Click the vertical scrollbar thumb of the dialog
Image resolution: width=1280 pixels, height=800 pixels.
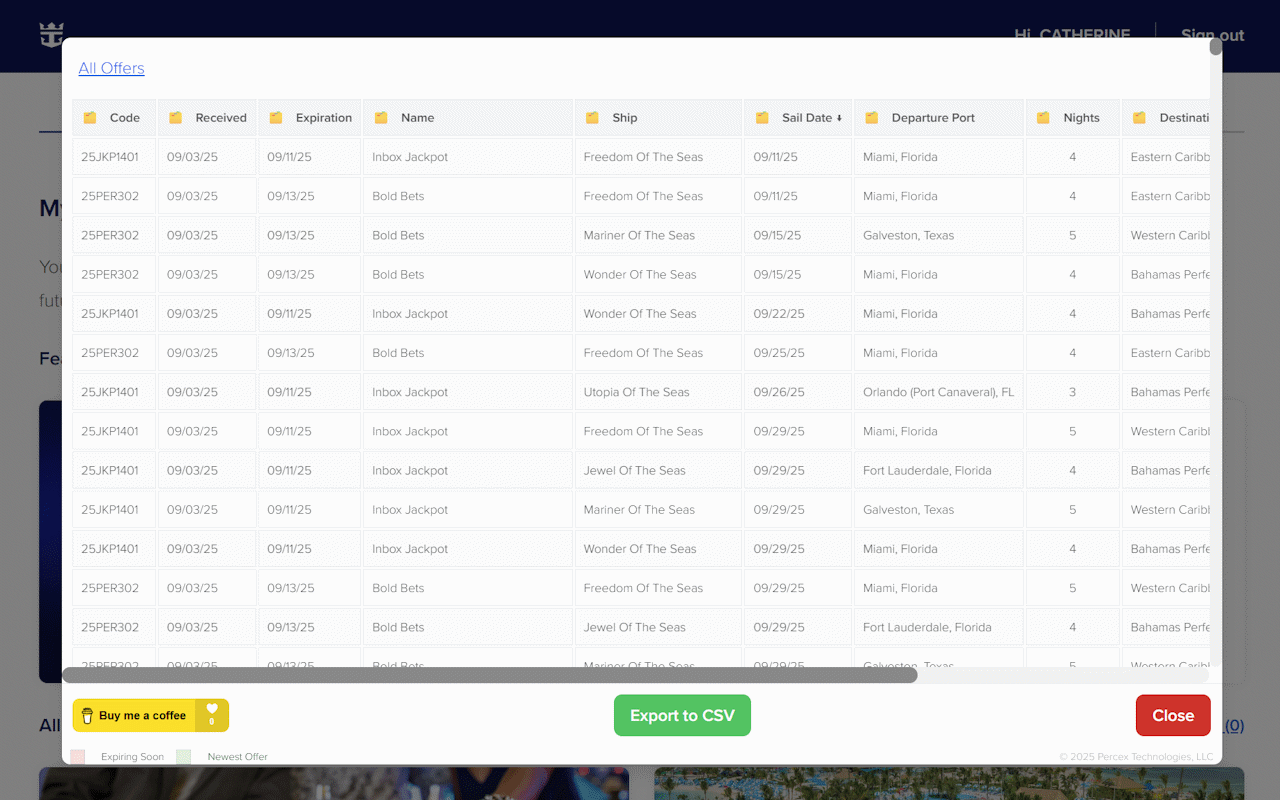pyautogui.click(x=1216, y=46)
